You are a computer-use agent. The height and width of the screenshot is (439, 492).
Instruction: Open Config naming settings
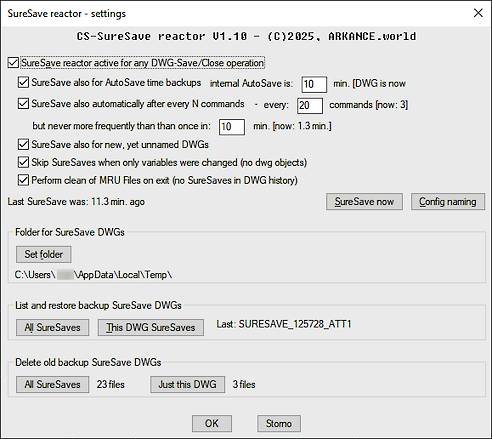[448, 202]
